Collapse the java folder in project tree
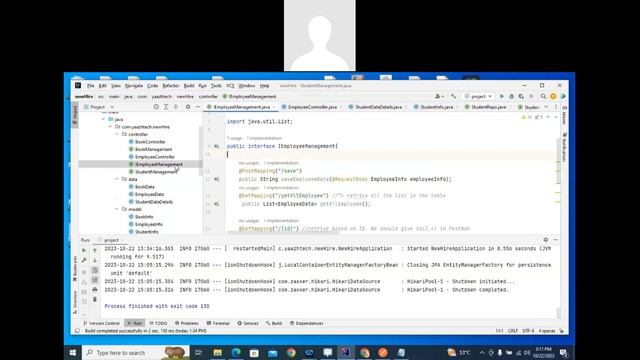640x360 pixels. click(104, 119)
